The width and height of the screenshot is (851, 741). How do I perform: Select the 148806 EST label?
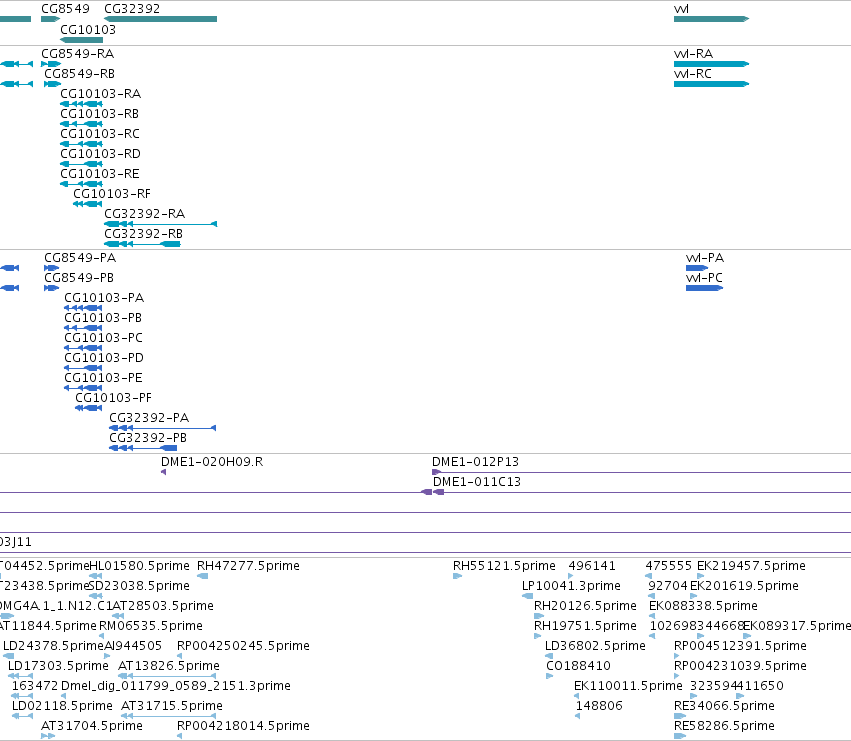pos(599,706)
